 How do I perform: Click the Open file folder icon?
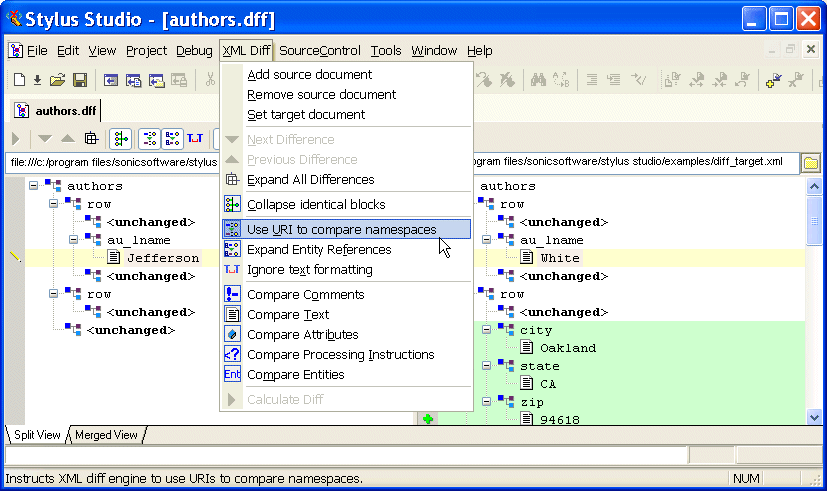click(58, 80)
